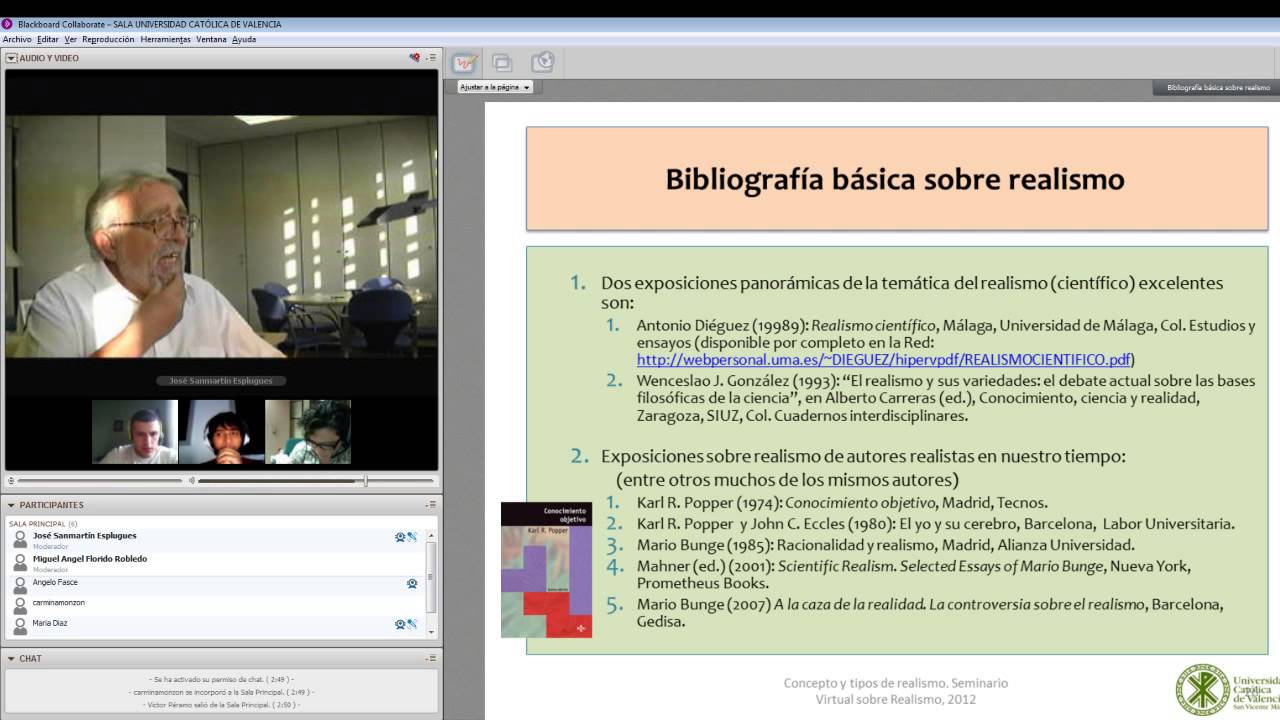Screen dimensions: 1280x720
Task: Click Maria Diaz webcam icon
Action: (x=400, y=624)
